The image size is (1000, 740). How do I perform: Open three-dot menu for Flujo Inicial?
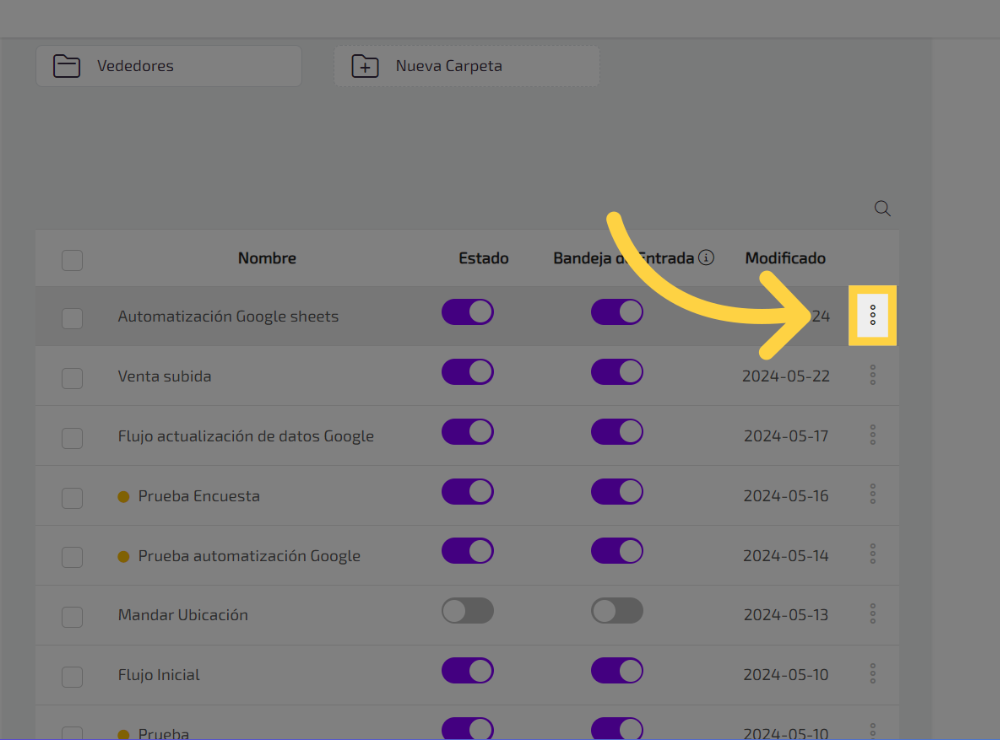point(872,674)
